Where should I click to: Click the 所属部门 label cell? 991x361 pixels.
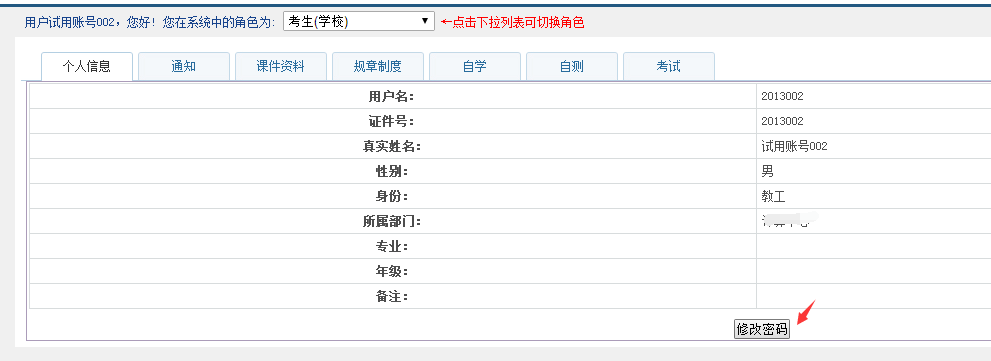tap(393, 221)
